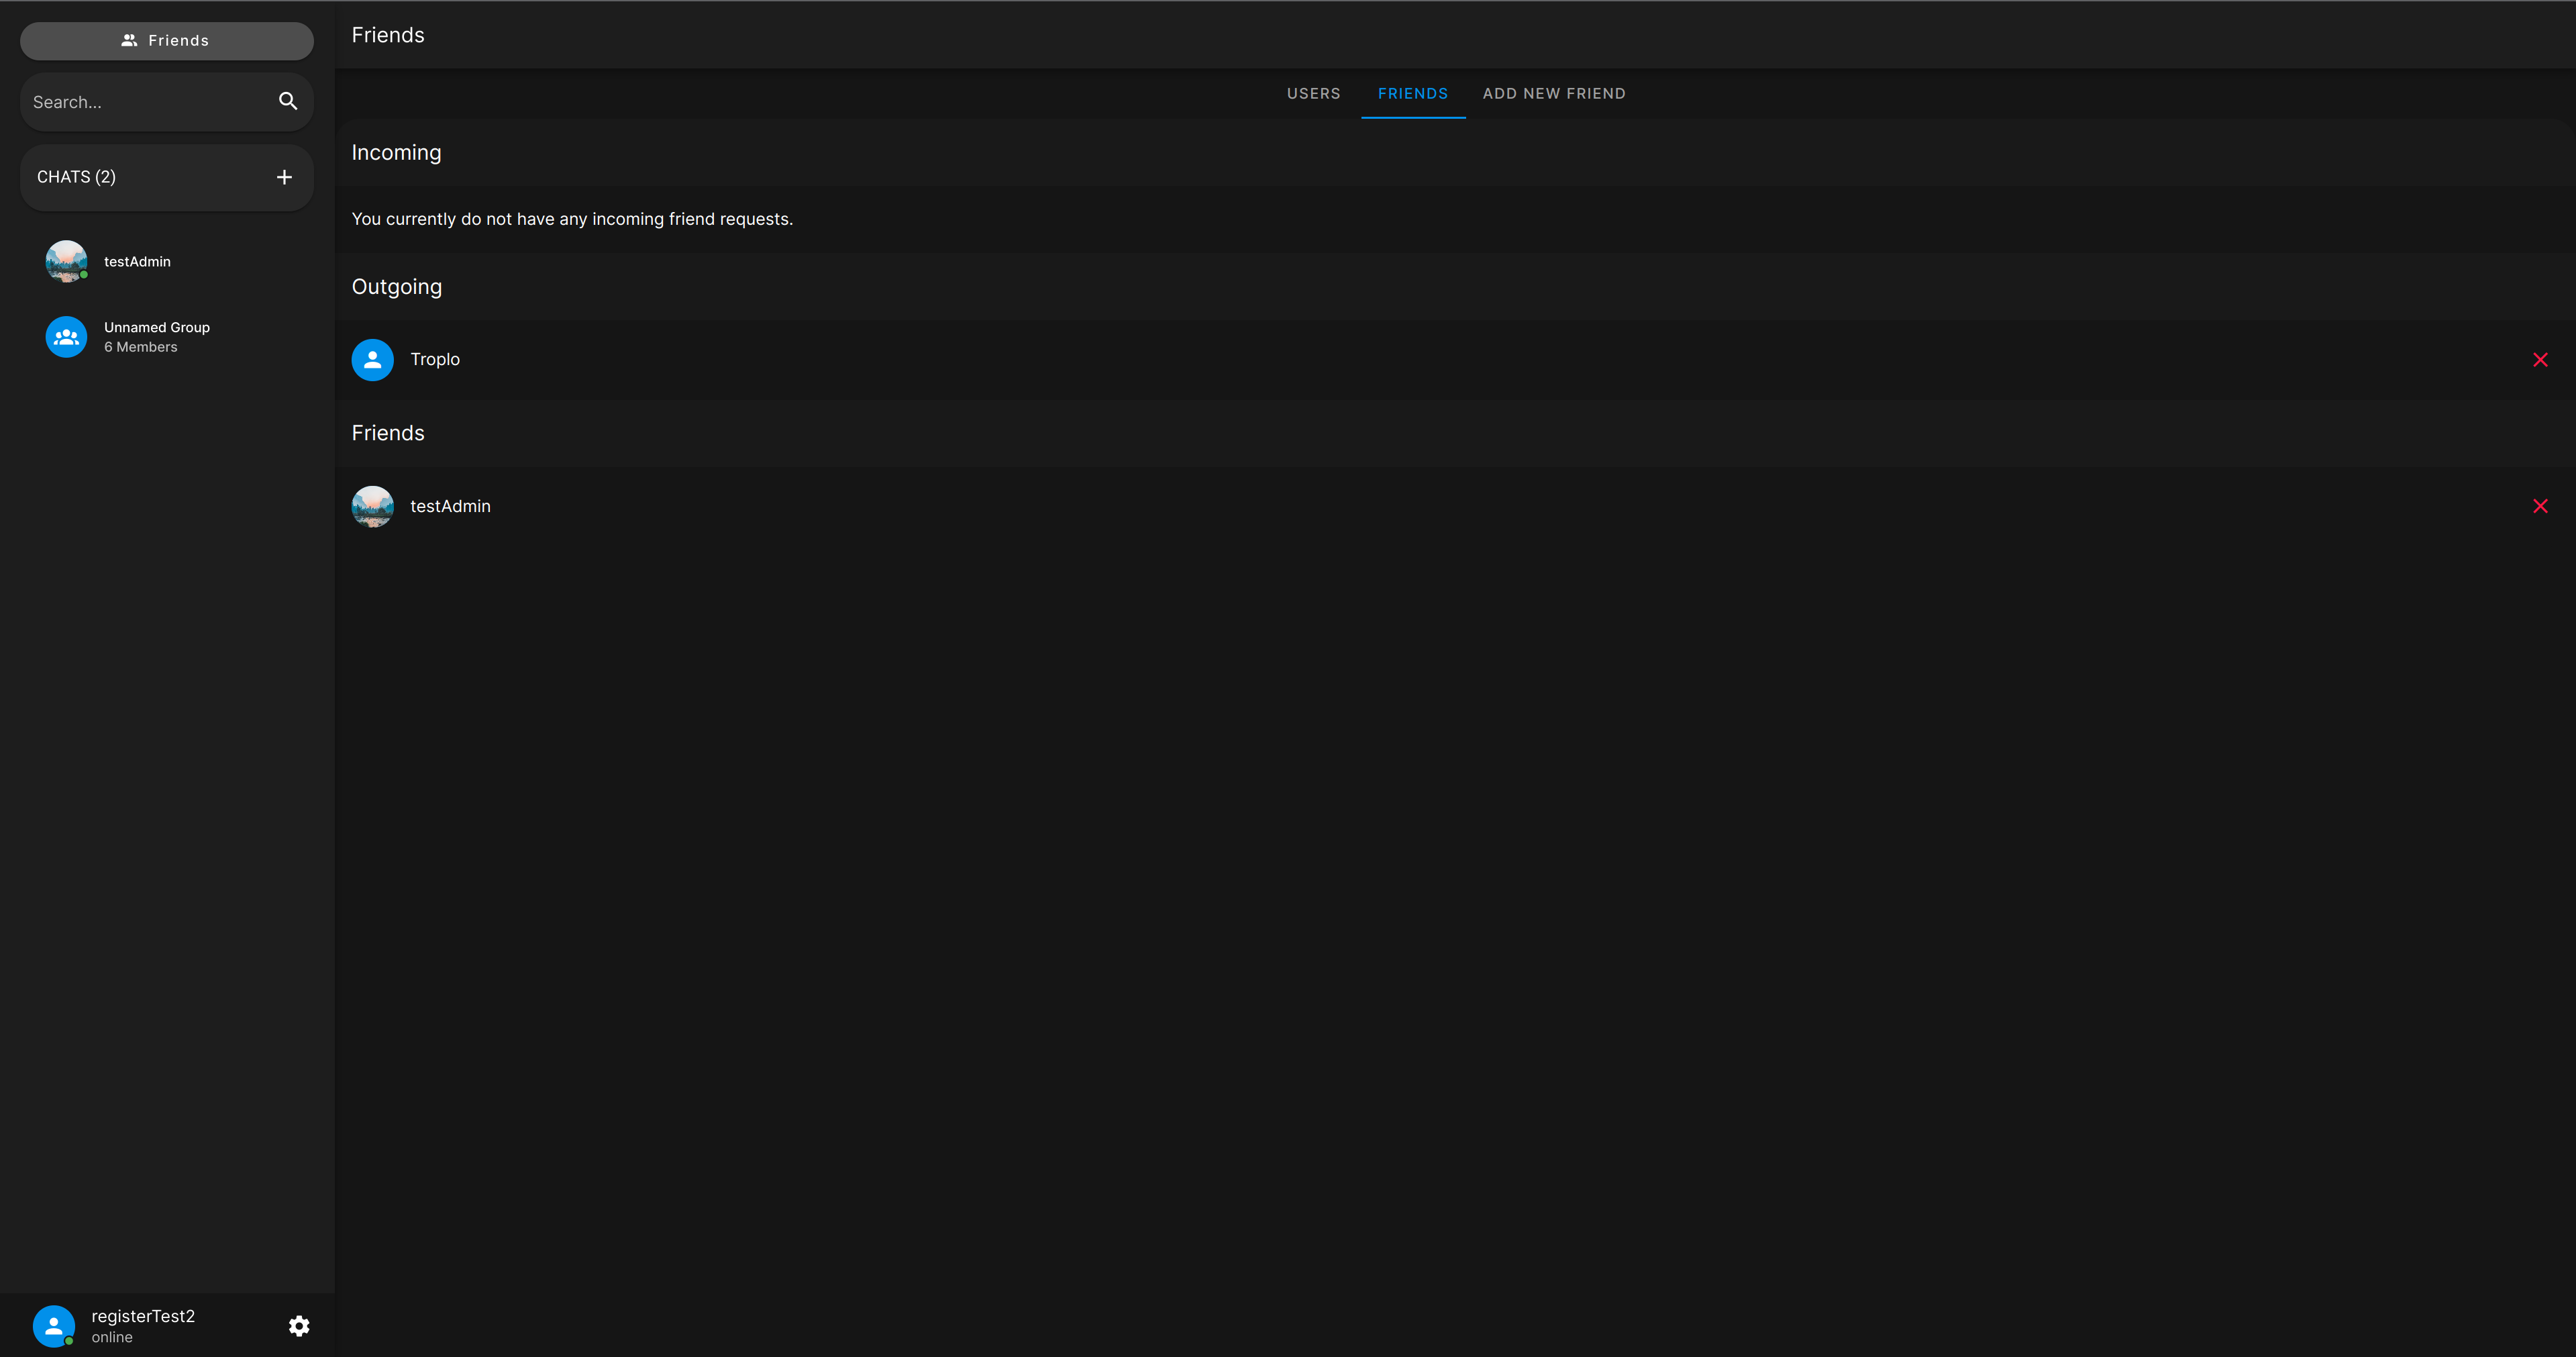The height and width of the screenshot is (1357, 2576).
Task: Remove testAdmin from friends list
Action: 2540,506
